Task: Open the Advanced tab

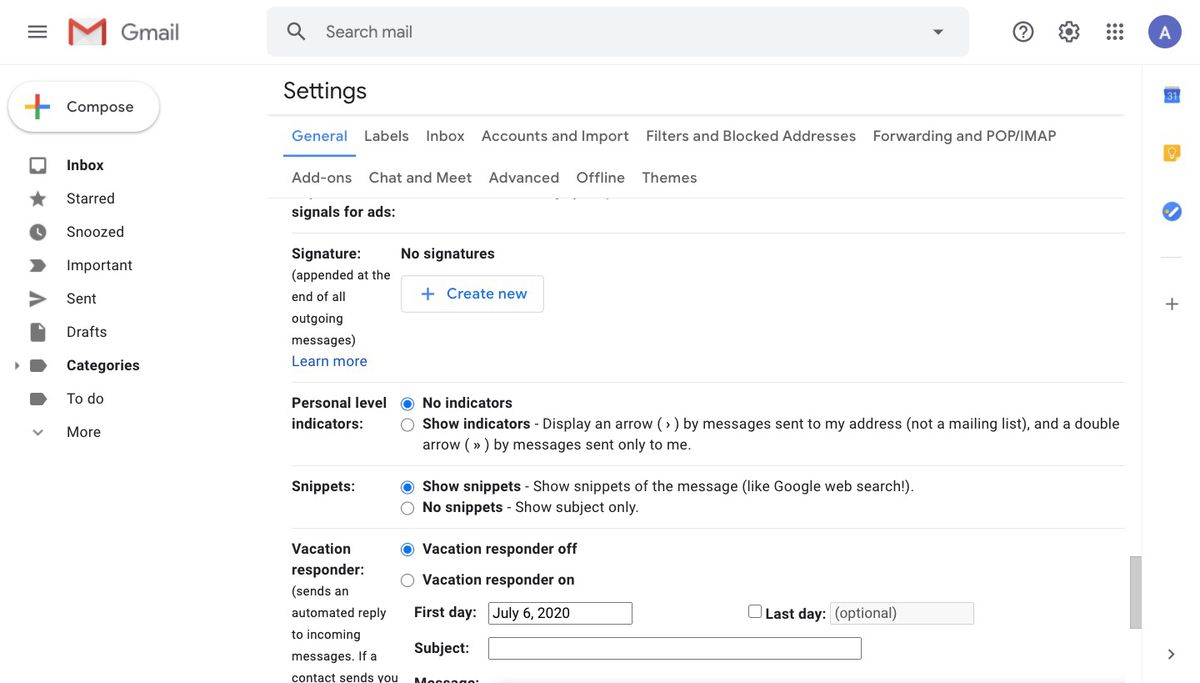Action: [x=524, y=178]
